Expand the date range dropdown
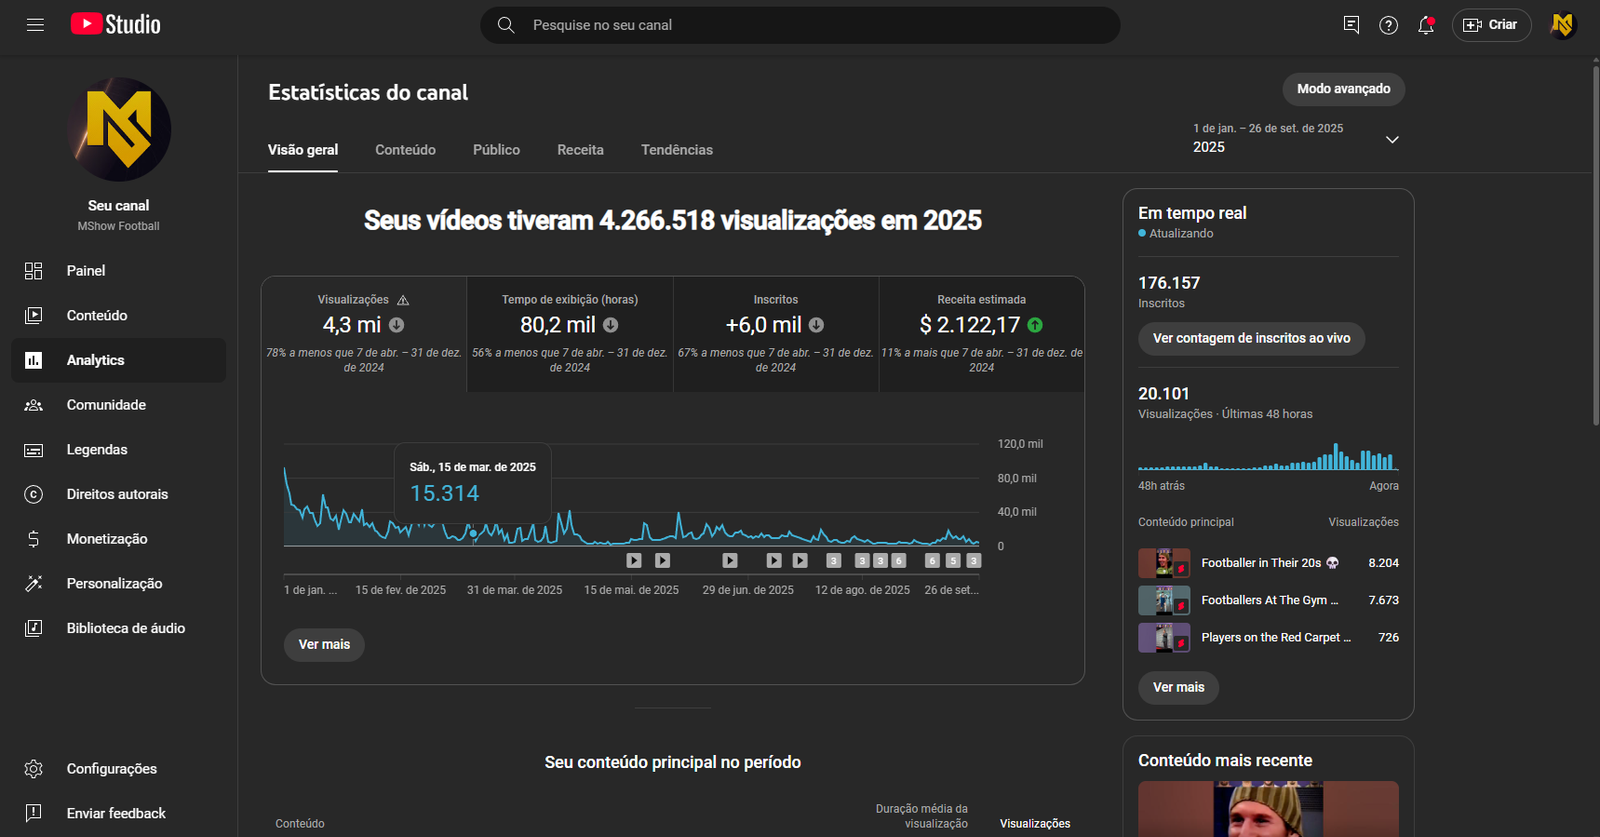1600x837 pixels. [1391, 140]
